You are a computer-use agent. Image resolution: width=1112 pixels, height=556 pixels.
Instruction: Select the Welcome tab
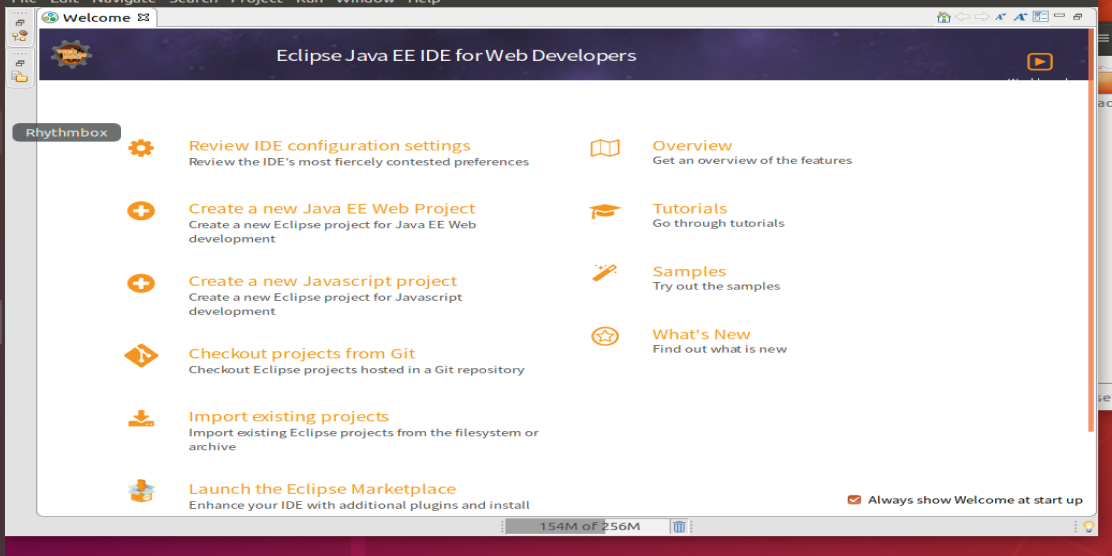[96, 18]
